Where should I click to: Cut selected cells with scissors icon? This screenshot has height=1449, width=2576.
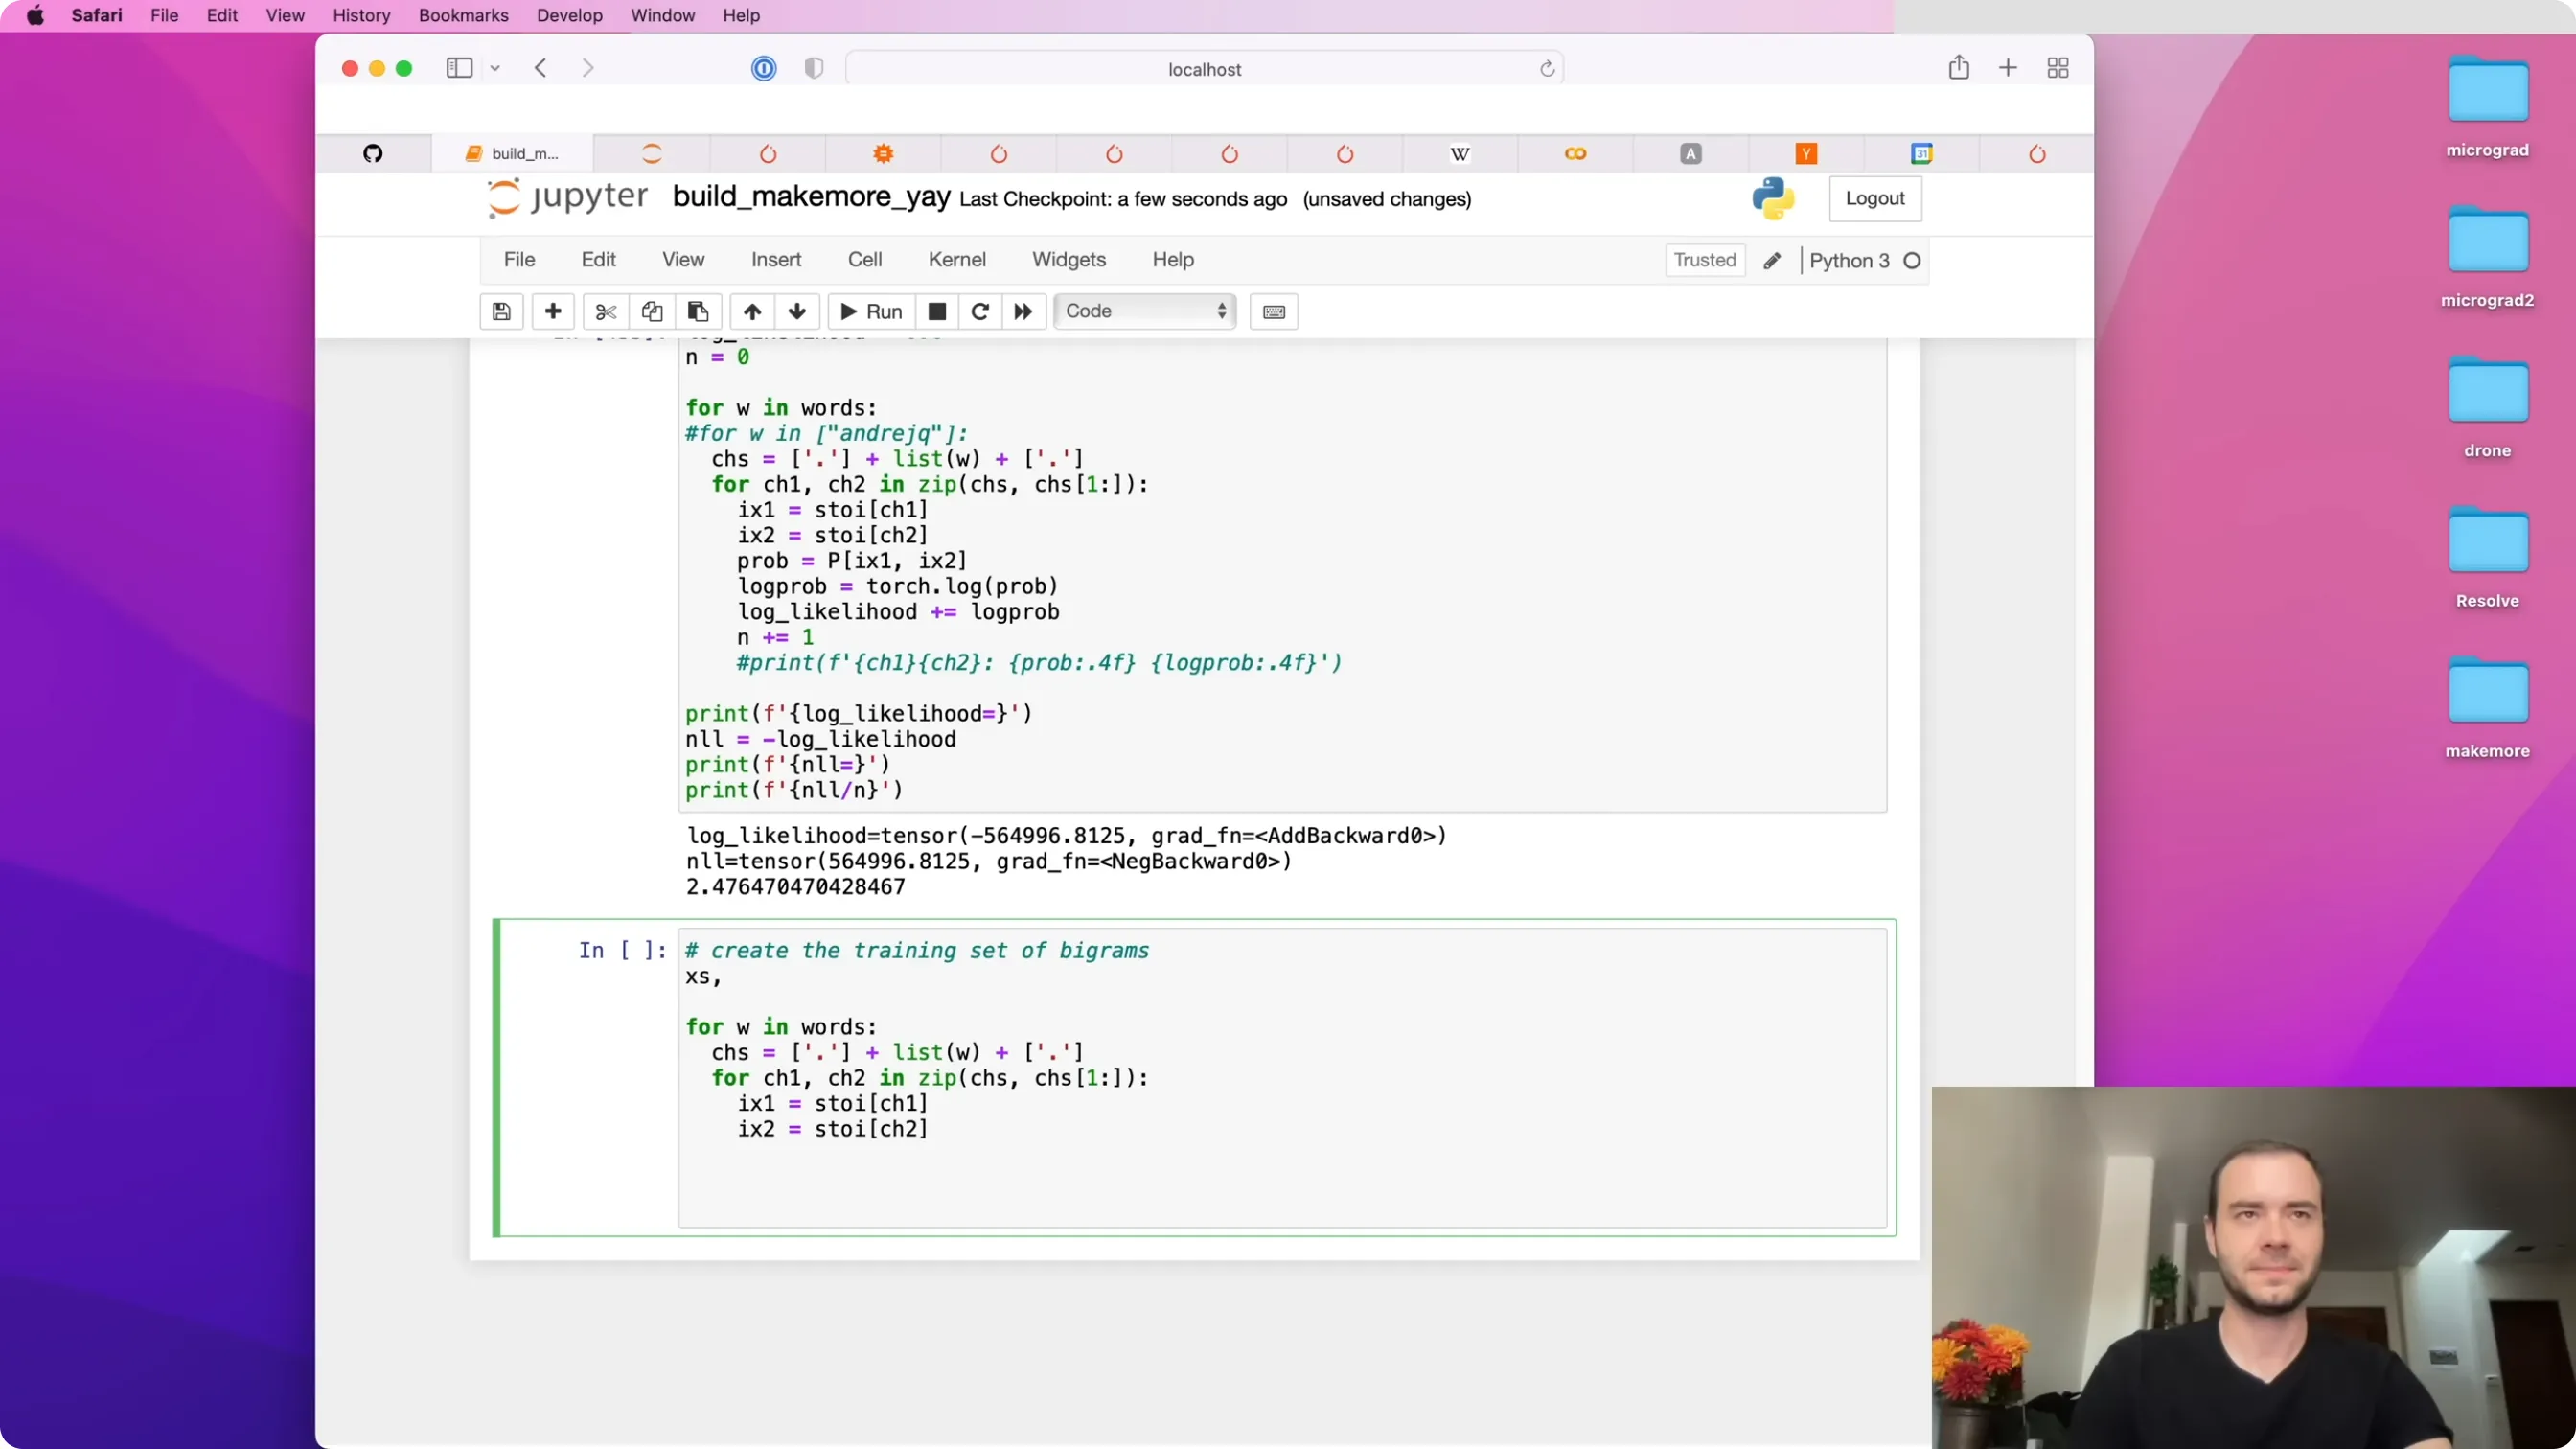tap(606, 311)
